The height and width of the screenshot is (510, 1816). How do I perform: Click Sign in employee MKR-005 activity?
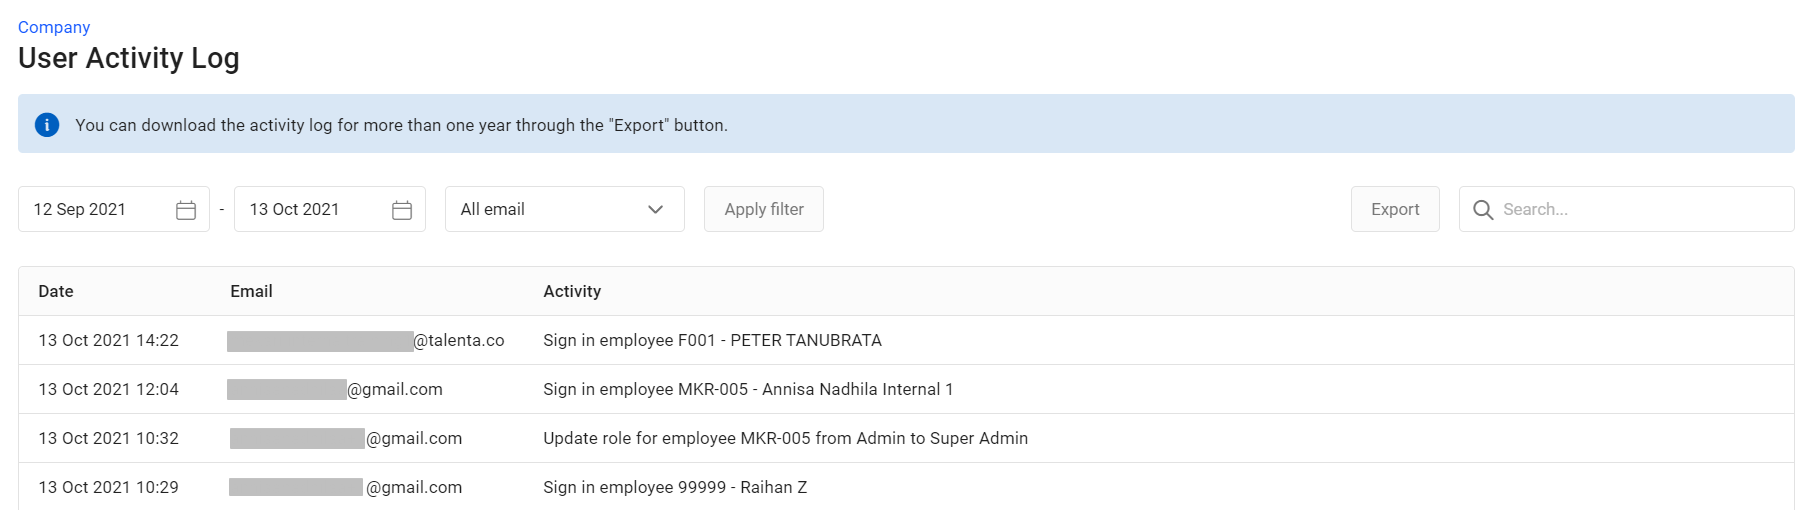click(748, 389)
